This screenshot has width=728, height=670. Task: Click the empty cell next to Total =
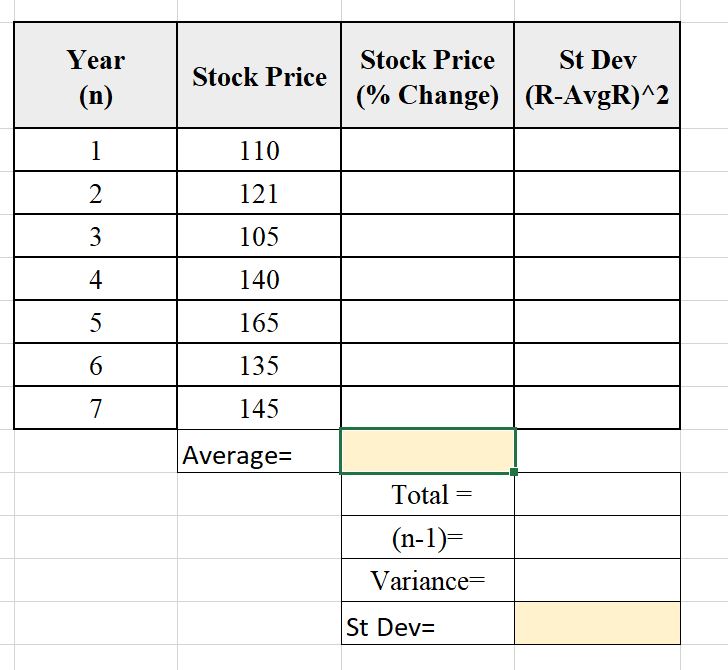(597, 494)
